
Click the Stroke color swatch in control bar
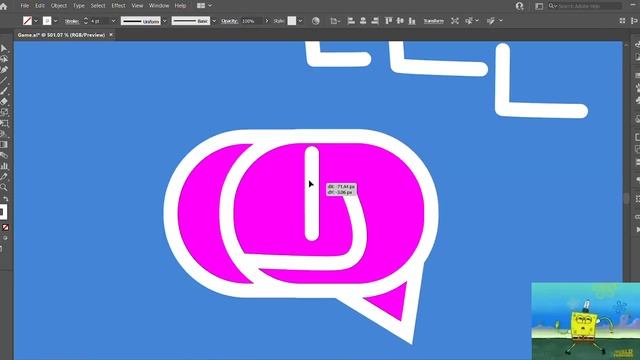(x=47, y=21)
